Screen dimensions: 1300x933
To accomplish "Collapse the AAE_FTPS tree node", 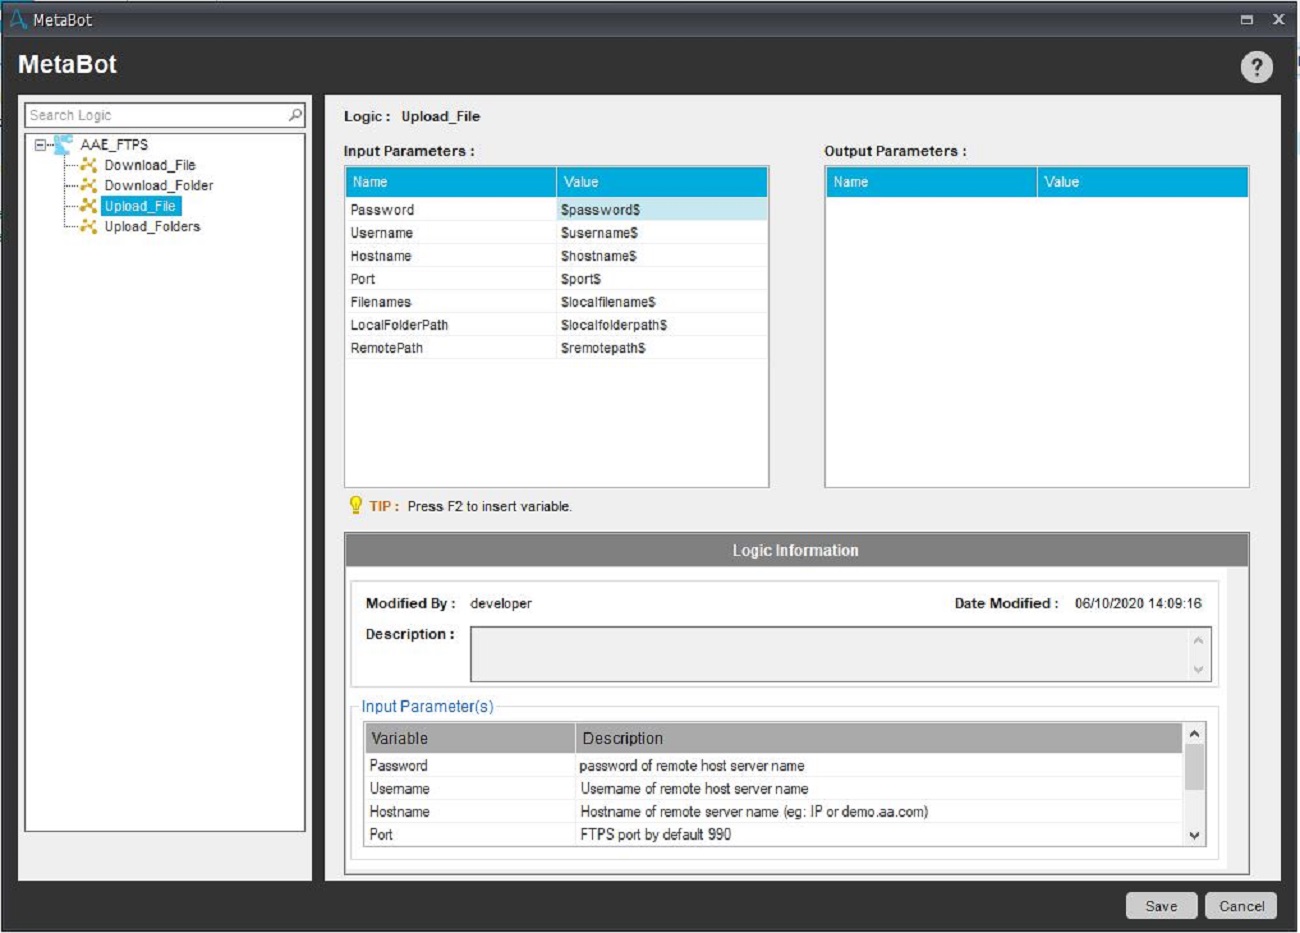I will (40, 145).
